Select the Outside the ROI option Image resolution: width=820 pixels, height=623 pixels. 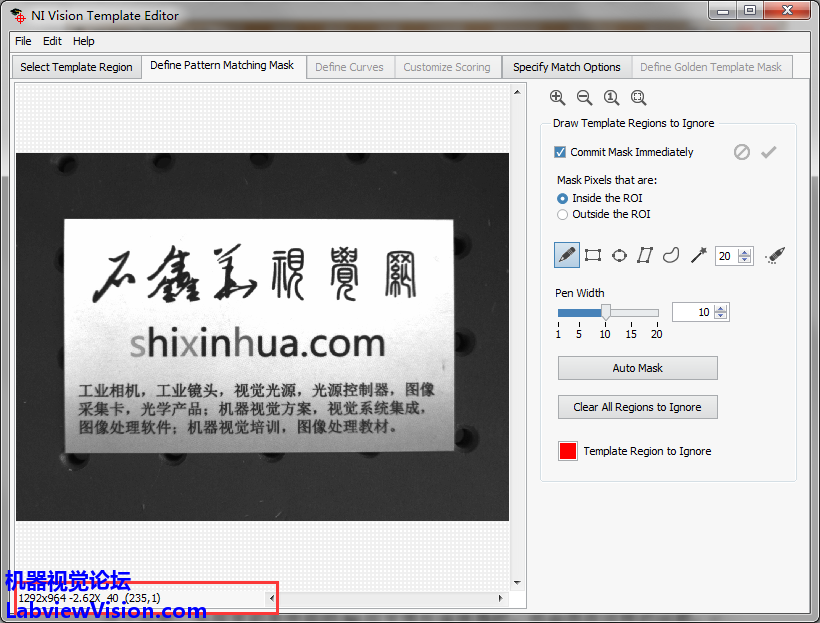(563, 214)
